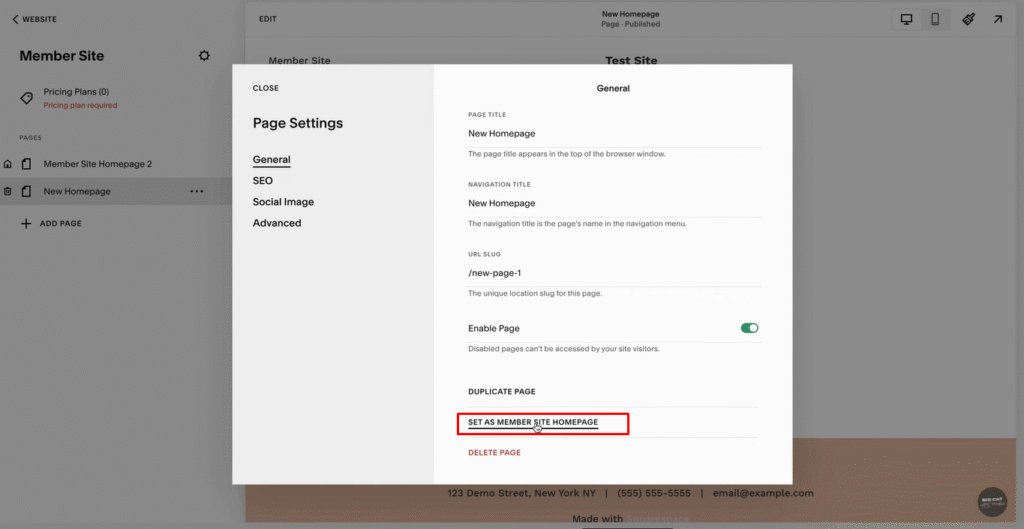Open the three-dot menu for New Homepage

point(197,191)
